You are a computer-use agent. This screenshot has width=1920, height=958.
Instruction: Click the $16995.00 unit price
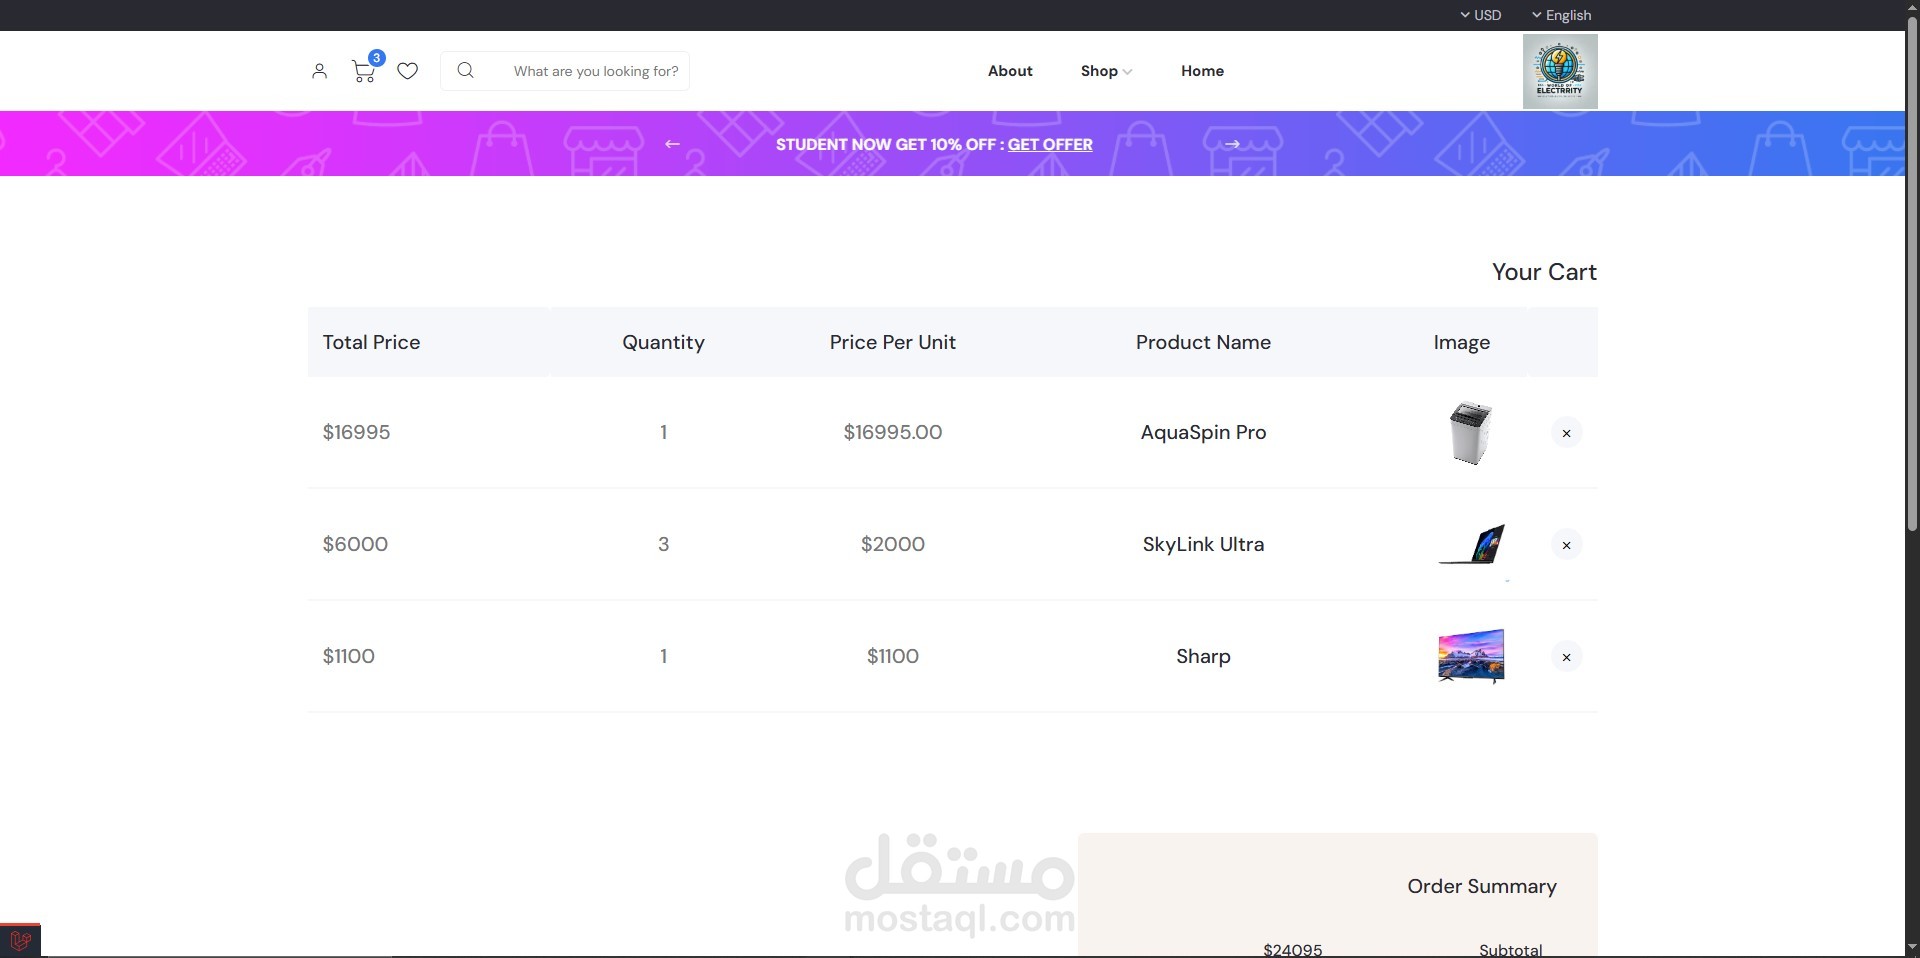coord(893,432)
